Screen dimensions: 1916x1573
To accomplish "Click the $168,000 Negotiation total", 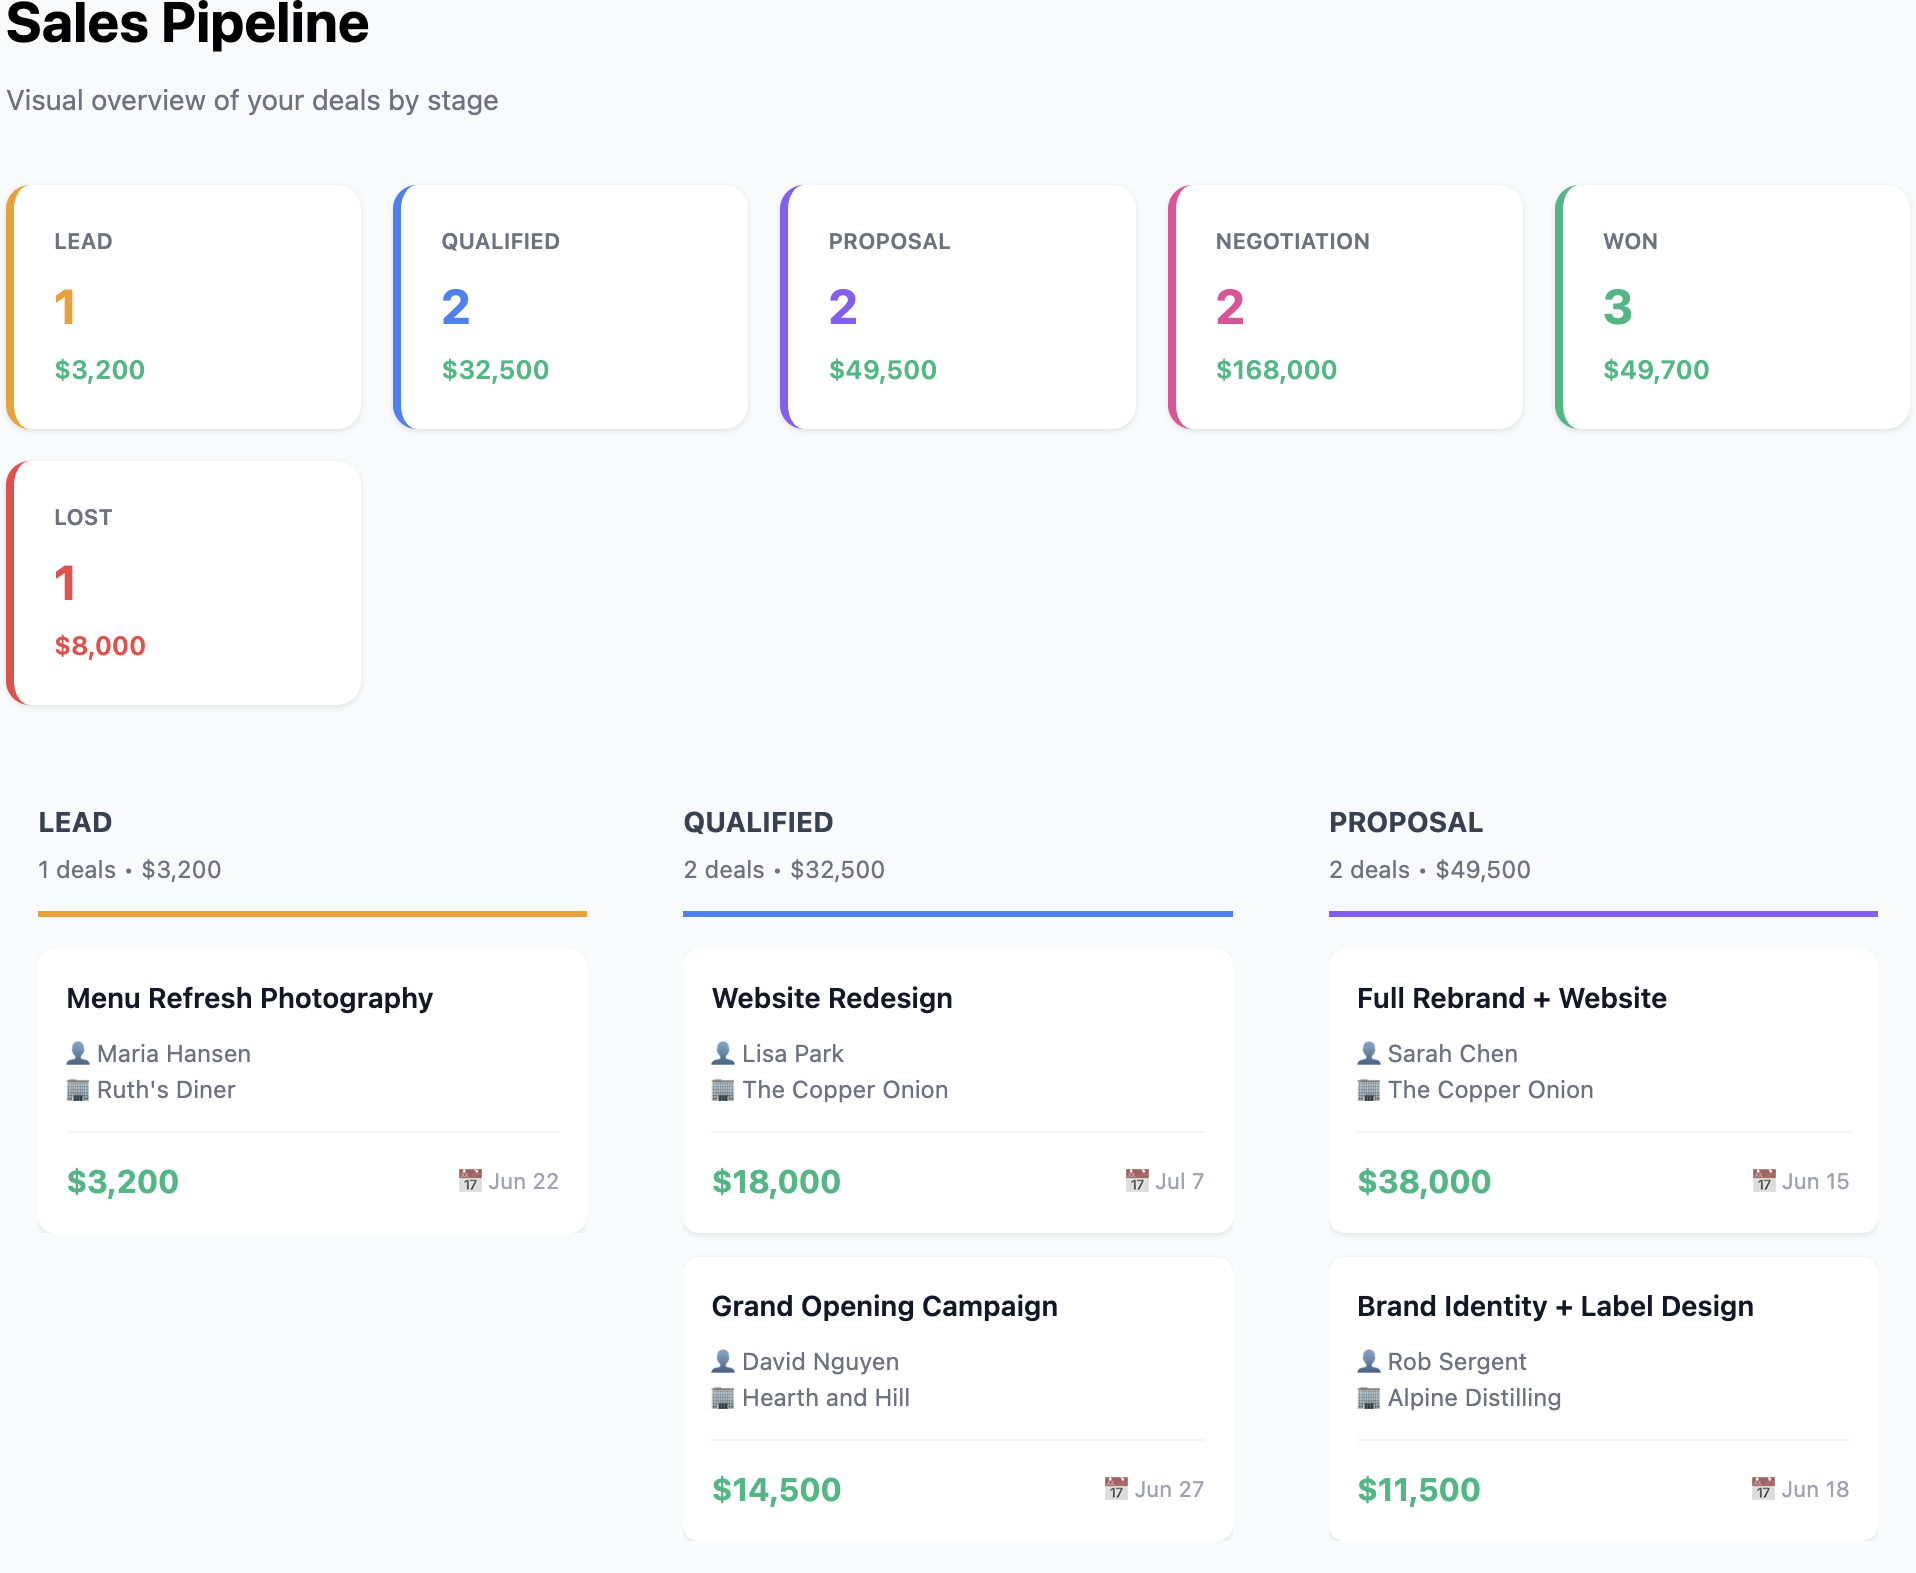I will 1276,370.
